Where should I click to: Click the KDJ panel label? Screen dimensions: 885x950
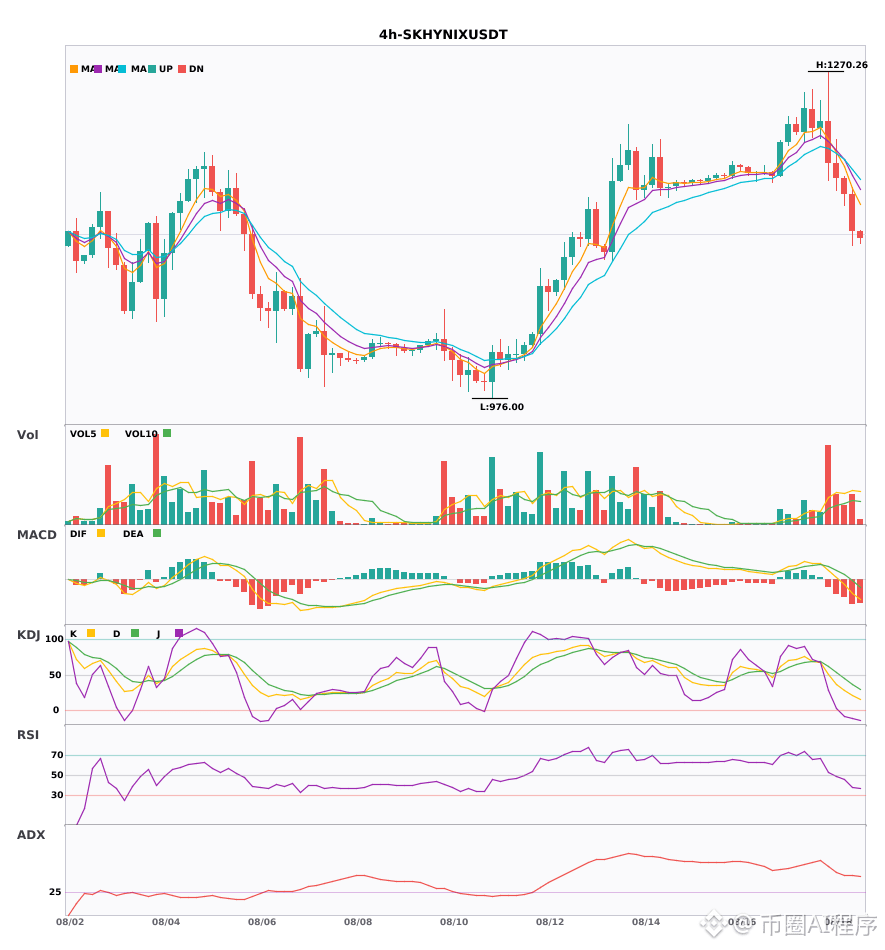click(28, 635)
